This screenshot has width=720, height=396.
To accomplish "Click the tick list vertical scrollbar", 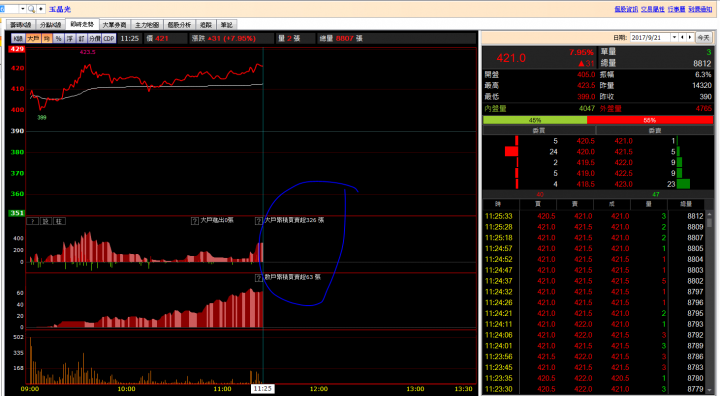I will pyautogui.click(x=709, y=303).
